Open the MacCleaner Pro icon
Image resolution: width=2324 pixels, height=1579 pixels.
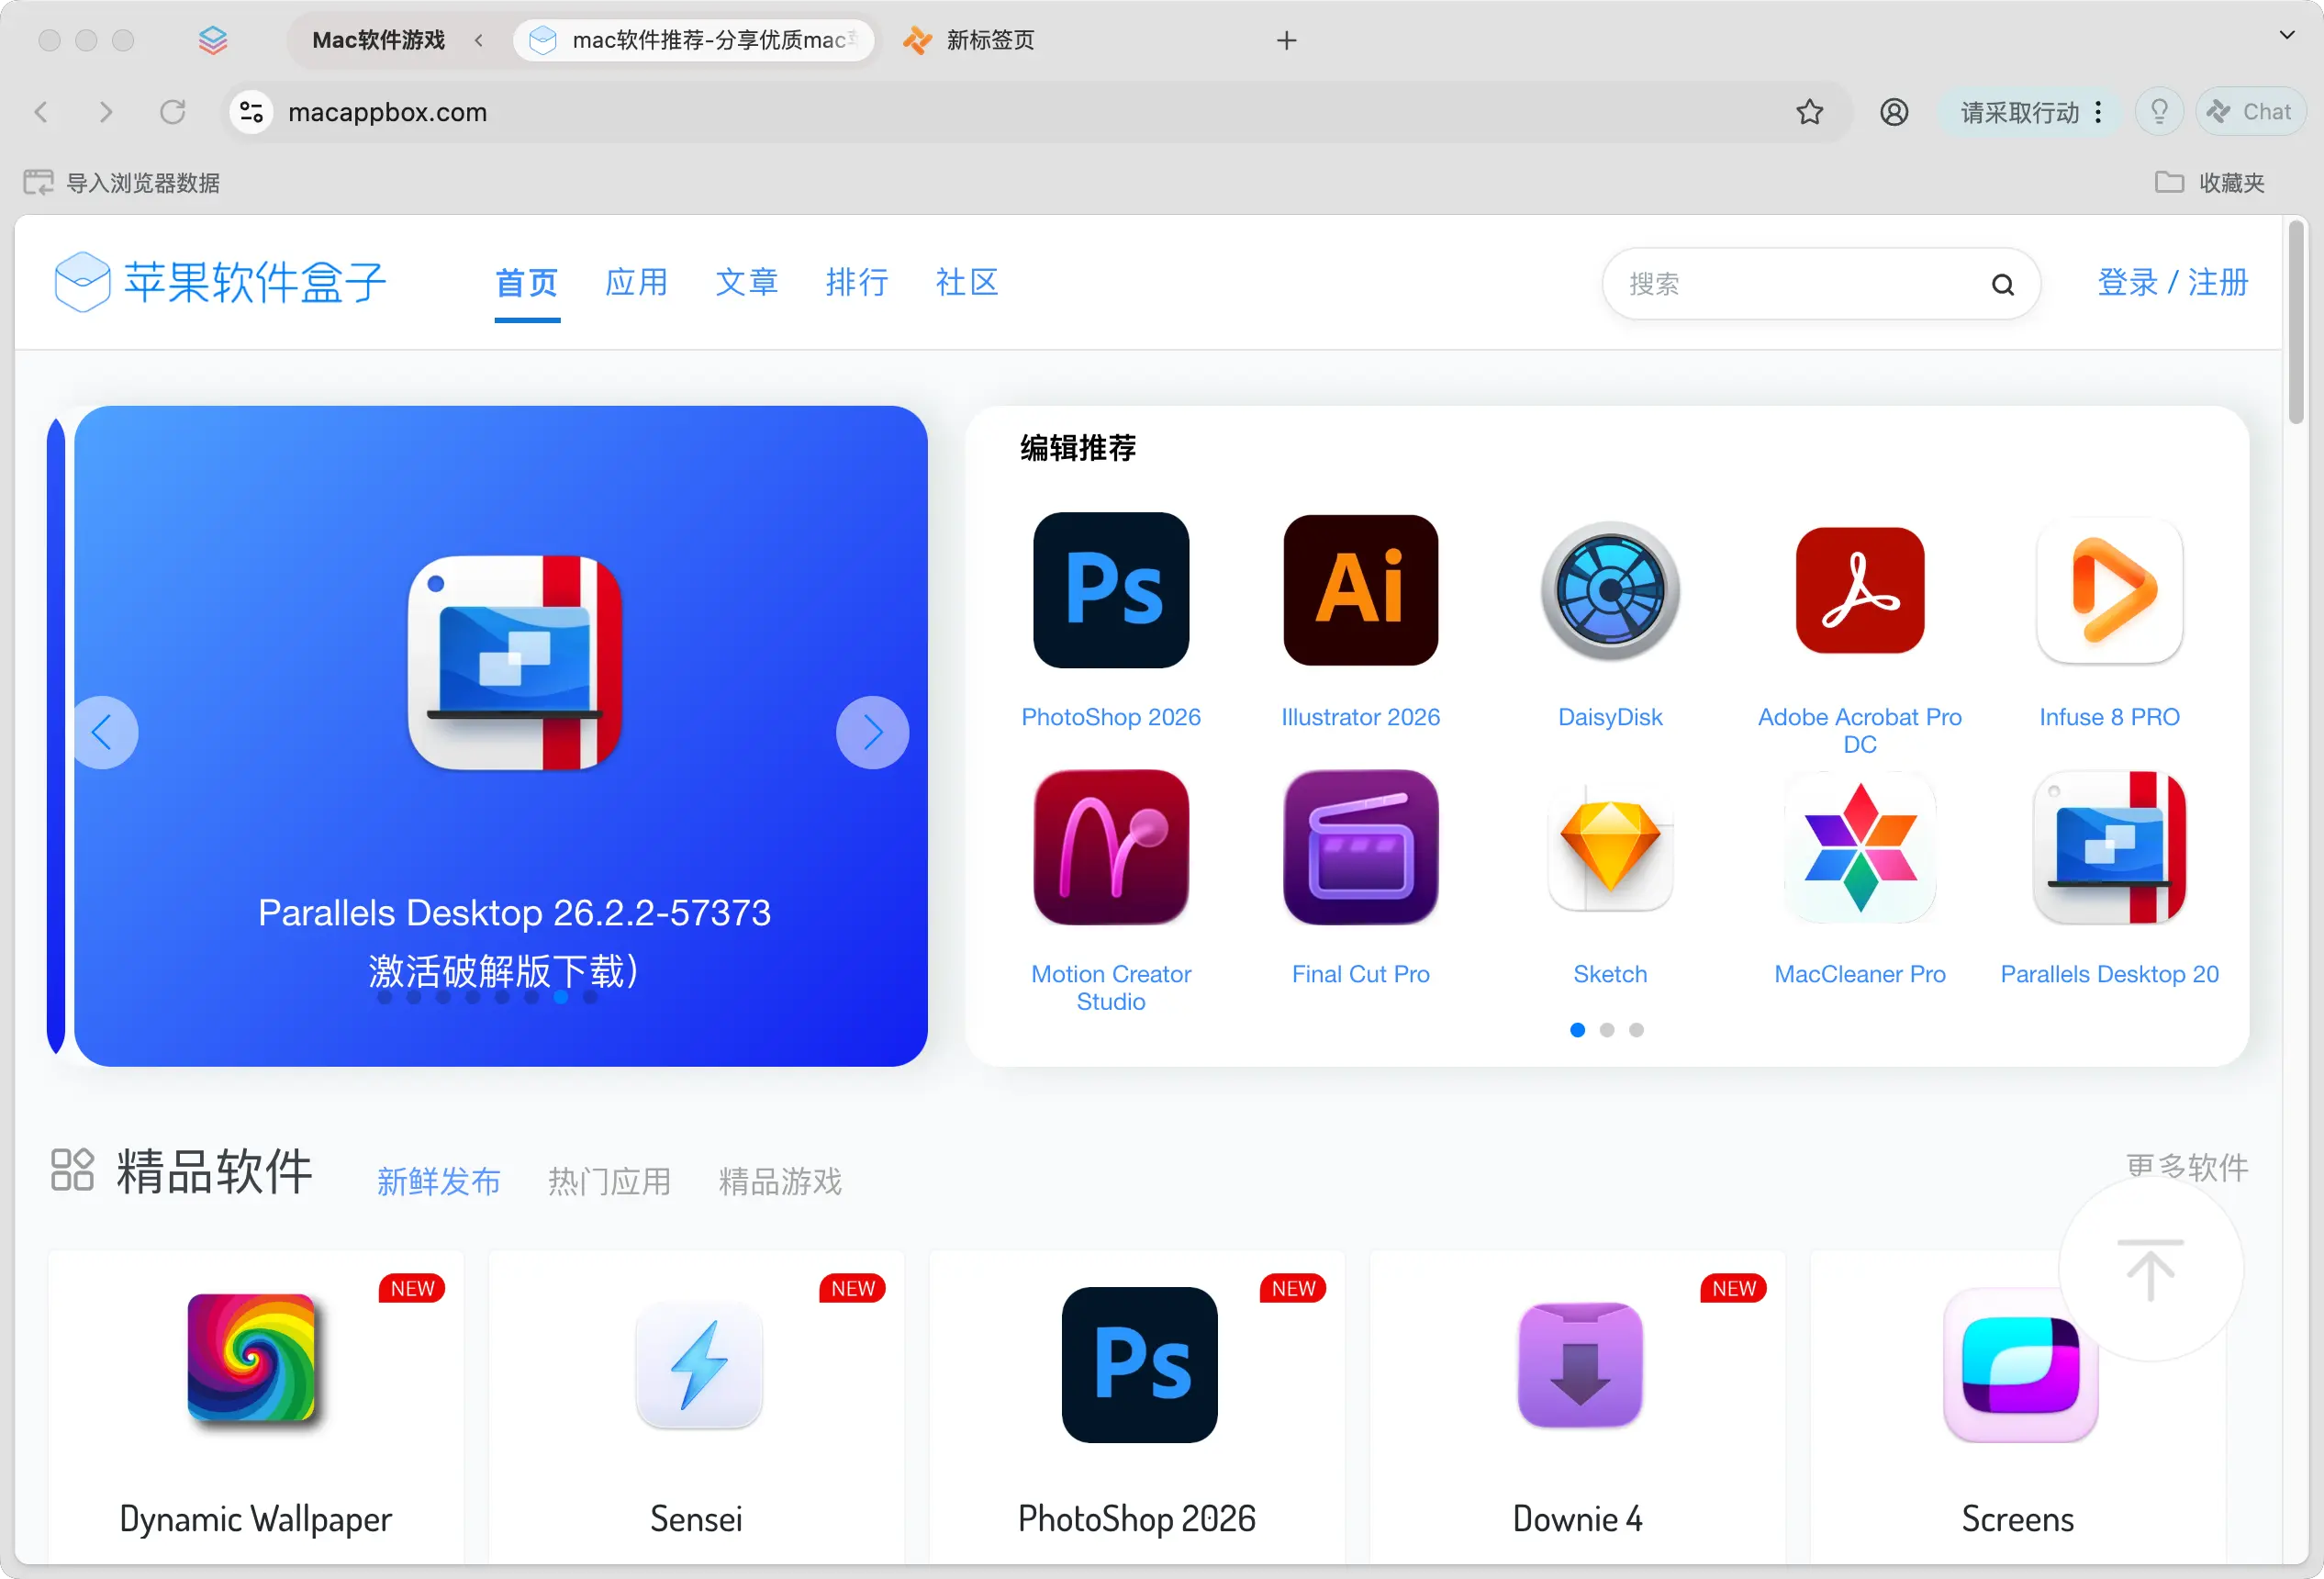1859,847
